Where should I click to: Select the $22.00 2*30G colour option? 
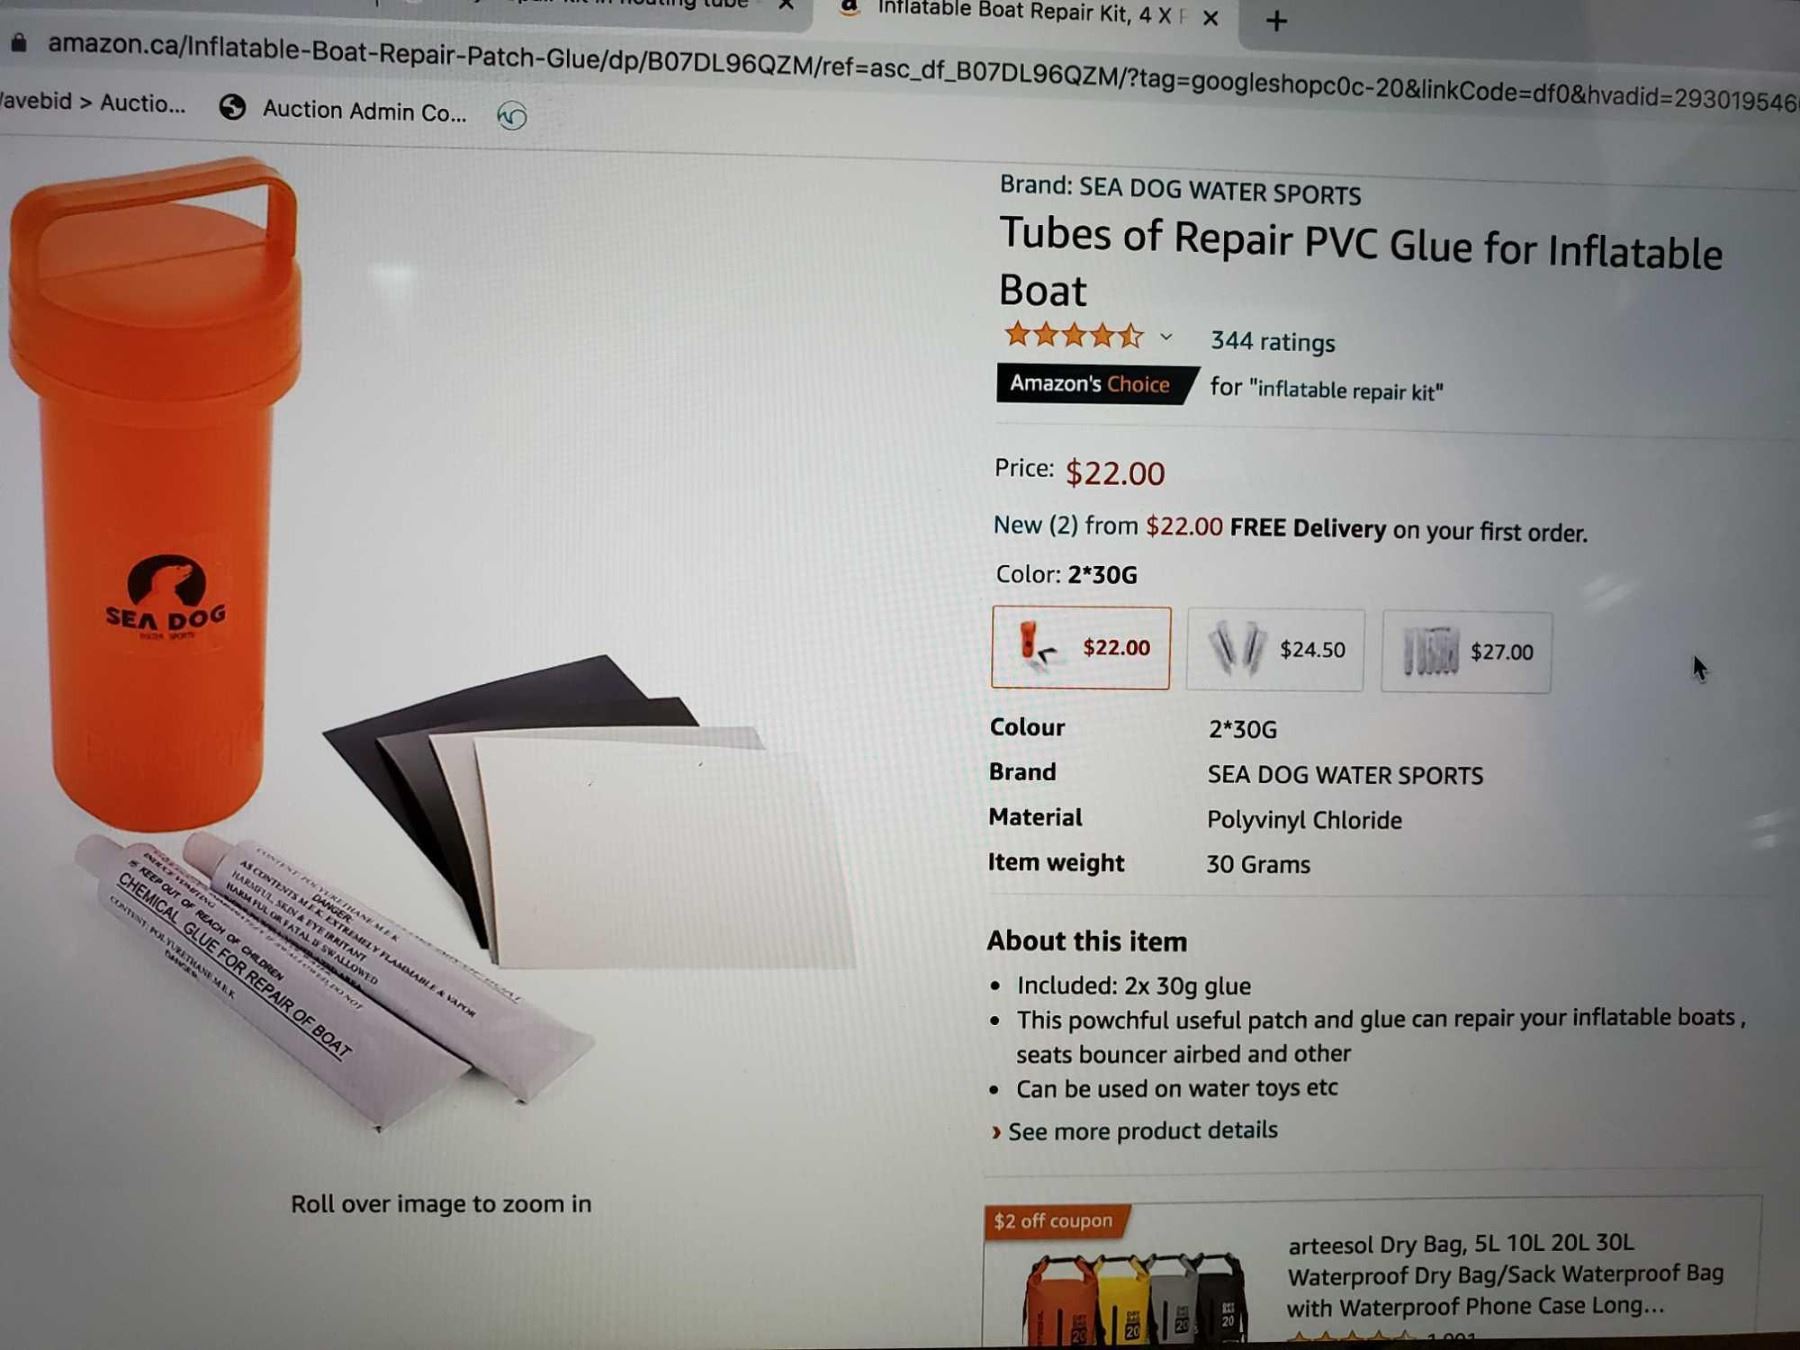point(1081,647)
